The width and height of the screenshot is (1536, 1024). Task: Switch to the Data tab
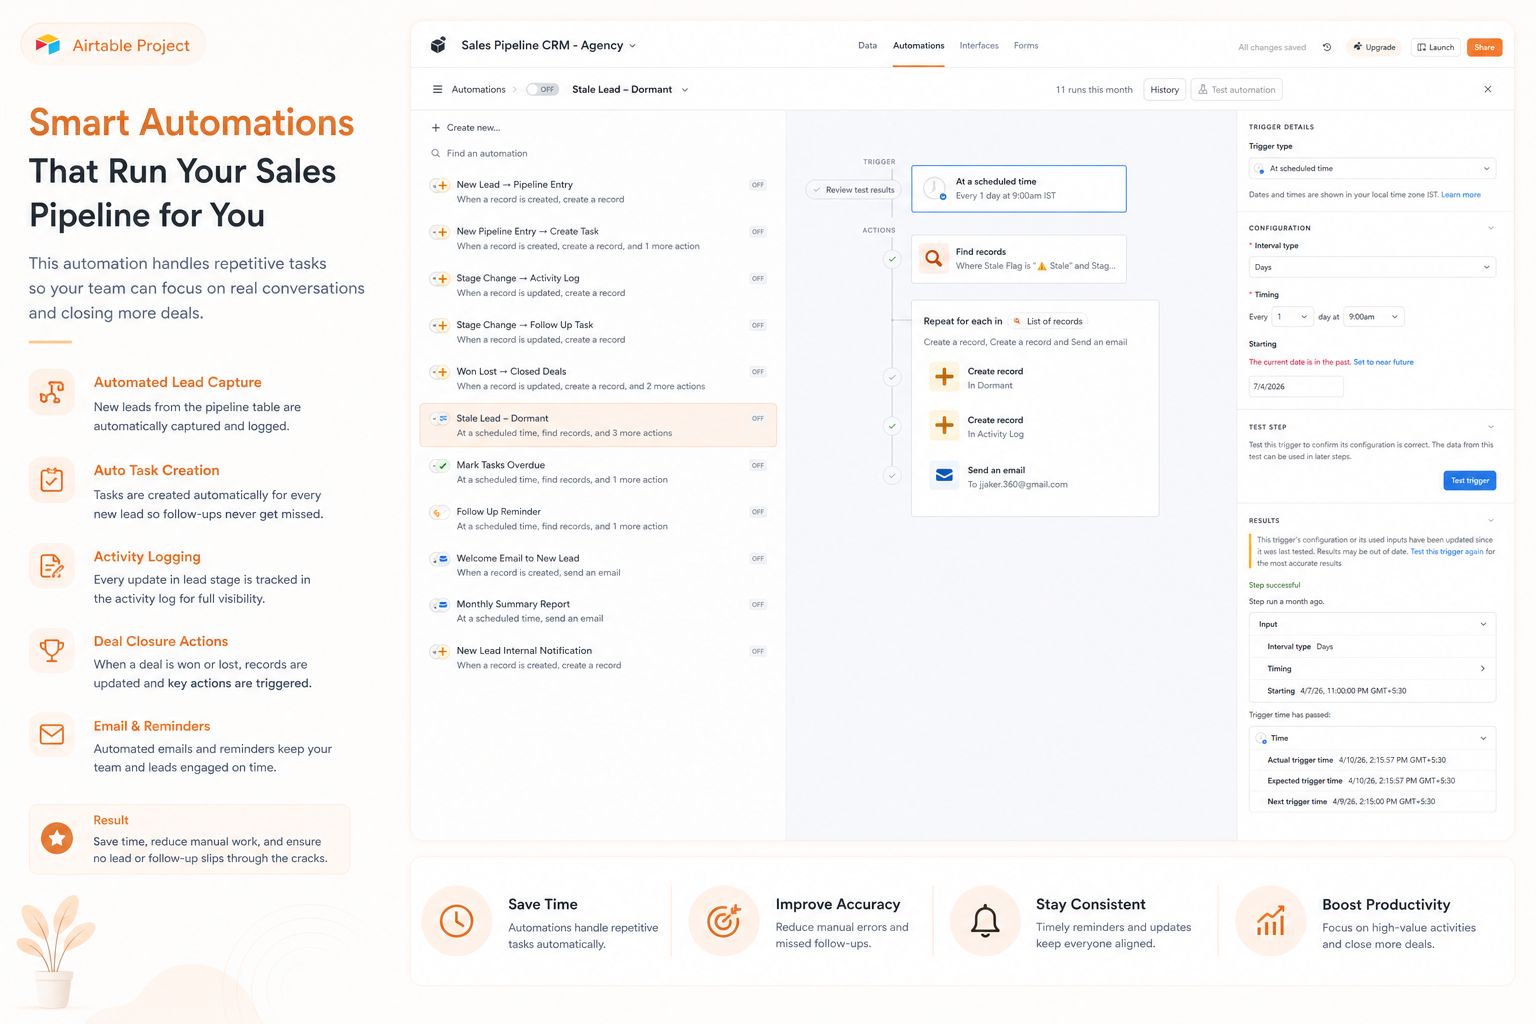coord(867,46)
